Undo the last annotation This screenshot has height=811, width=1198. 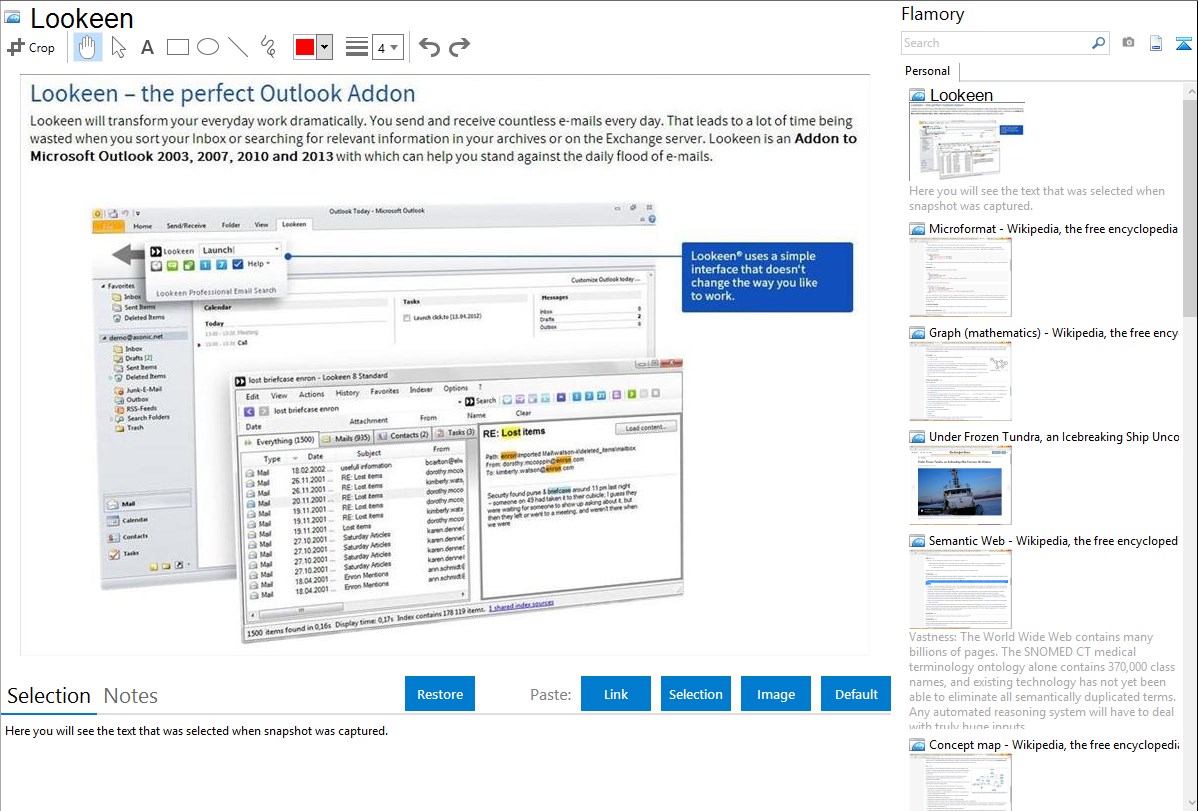coord(429,47)
